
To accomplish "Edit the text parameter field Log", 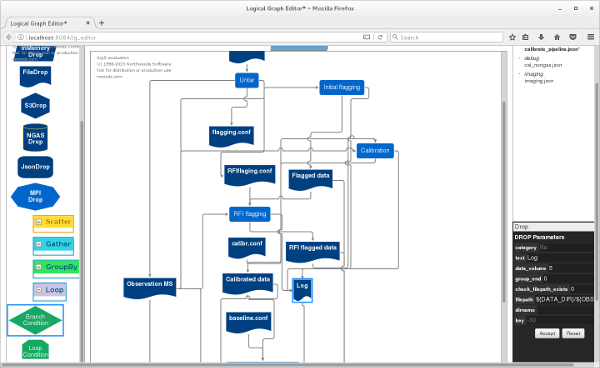I will tap(560, 258).
